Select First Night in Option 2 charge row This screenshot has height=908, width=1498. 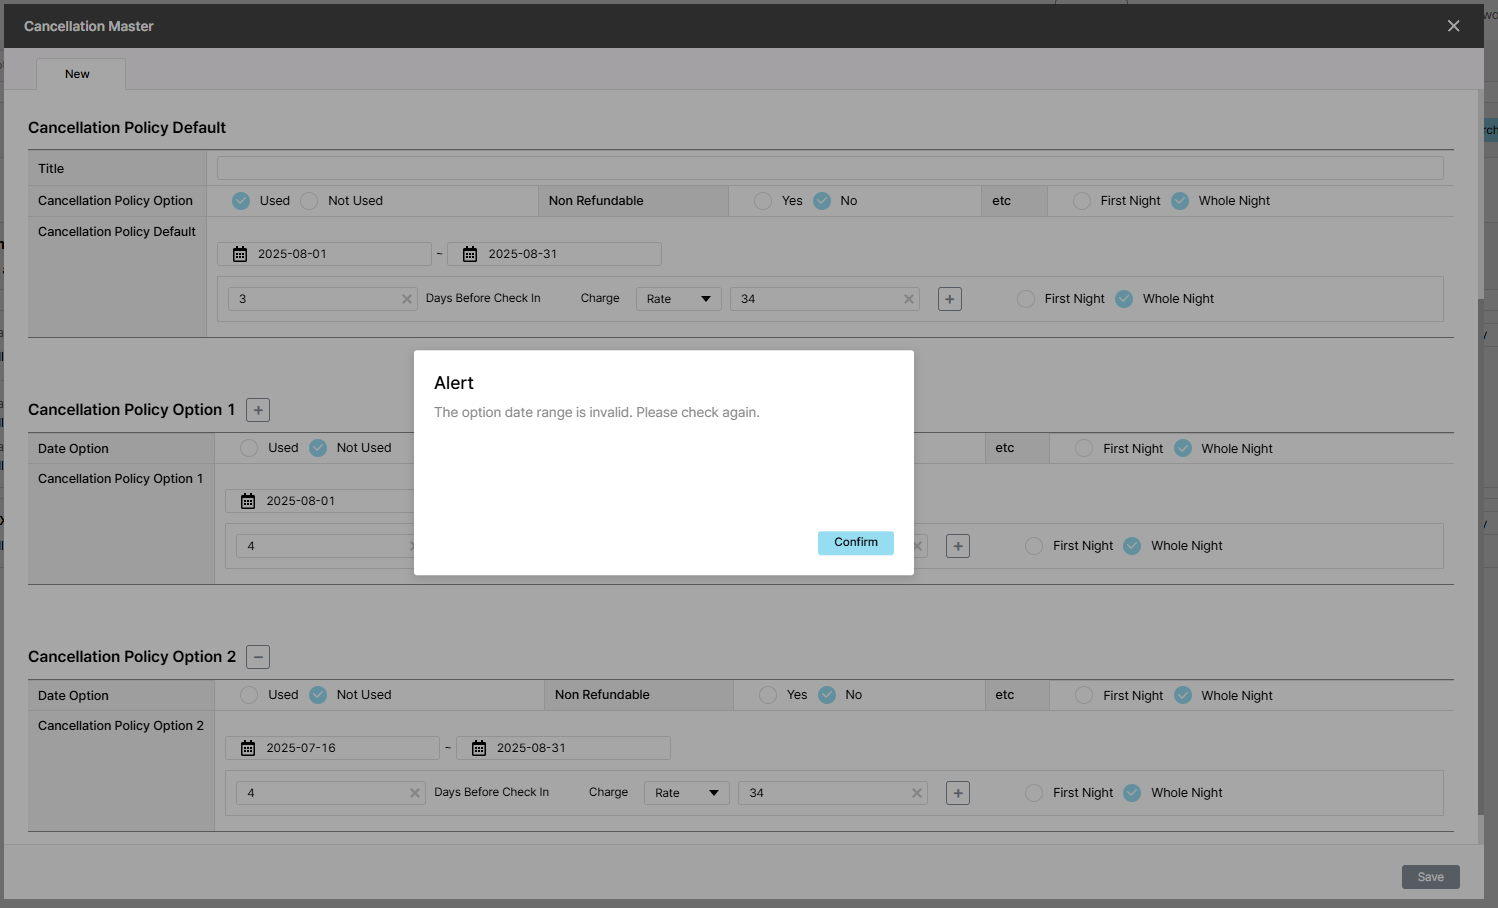(x=1034, y=793)
